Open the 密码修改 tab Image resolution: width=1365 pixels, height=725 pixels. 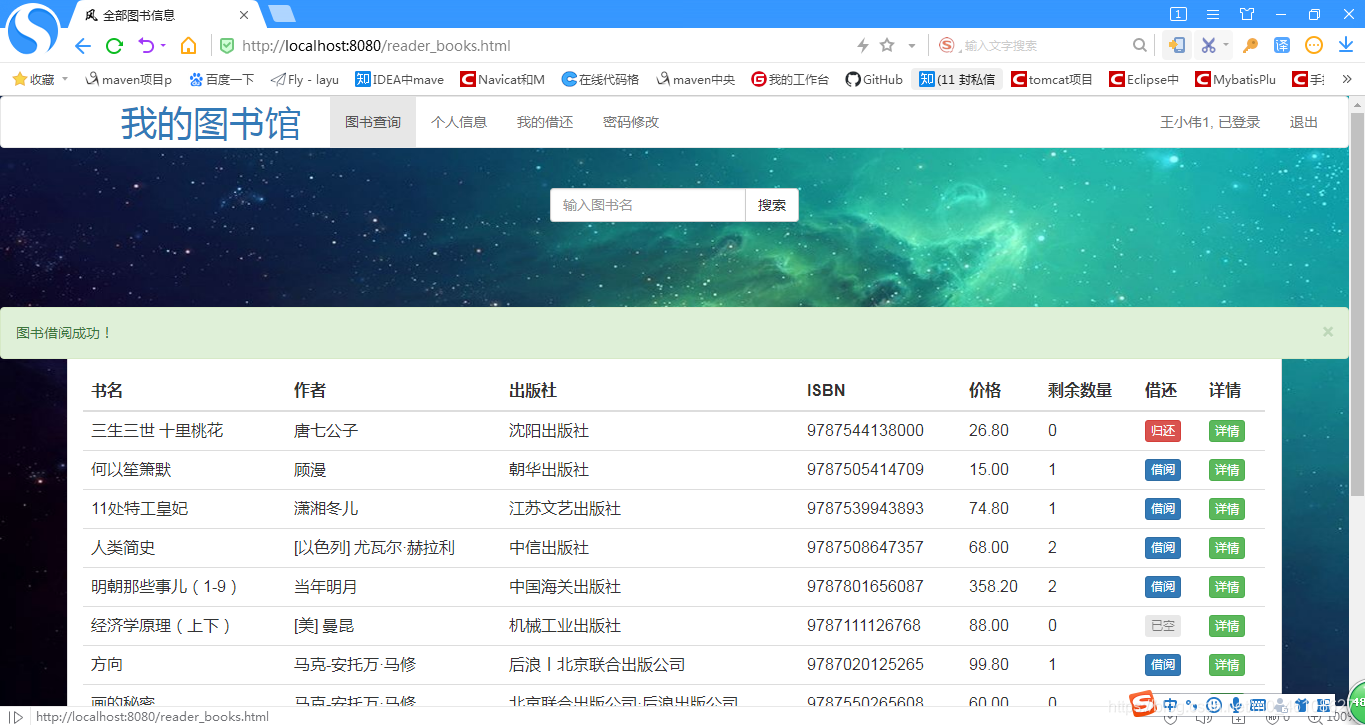point(631,122)
